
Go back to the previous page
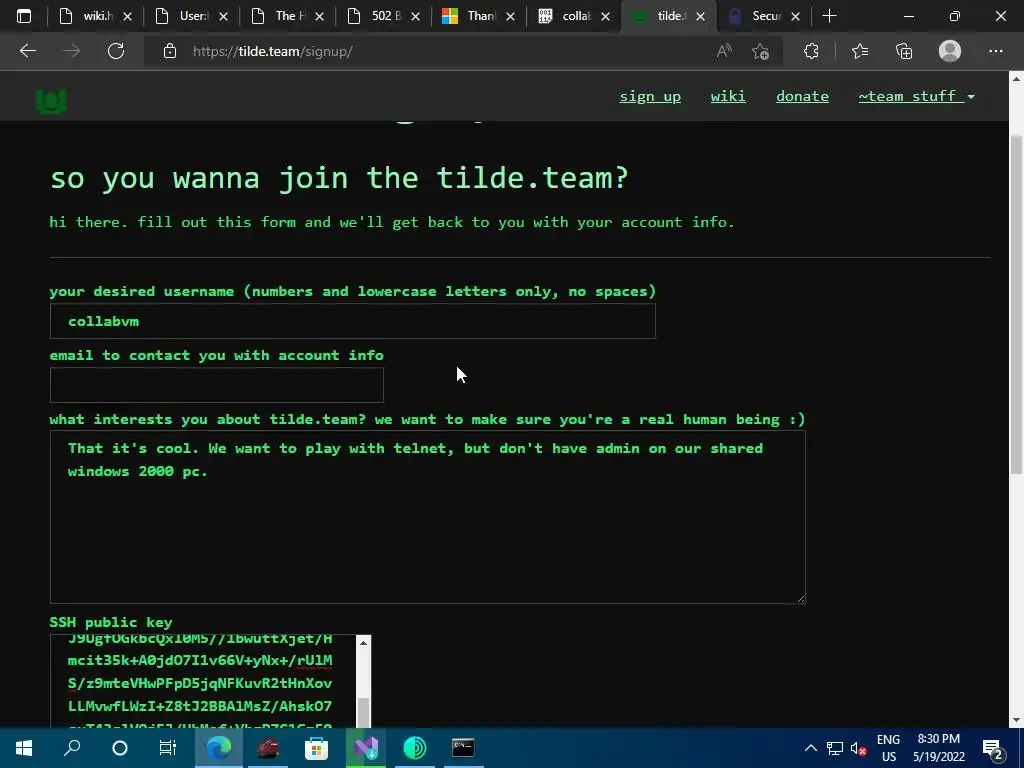pyautogui.click(x=27, y=51)
